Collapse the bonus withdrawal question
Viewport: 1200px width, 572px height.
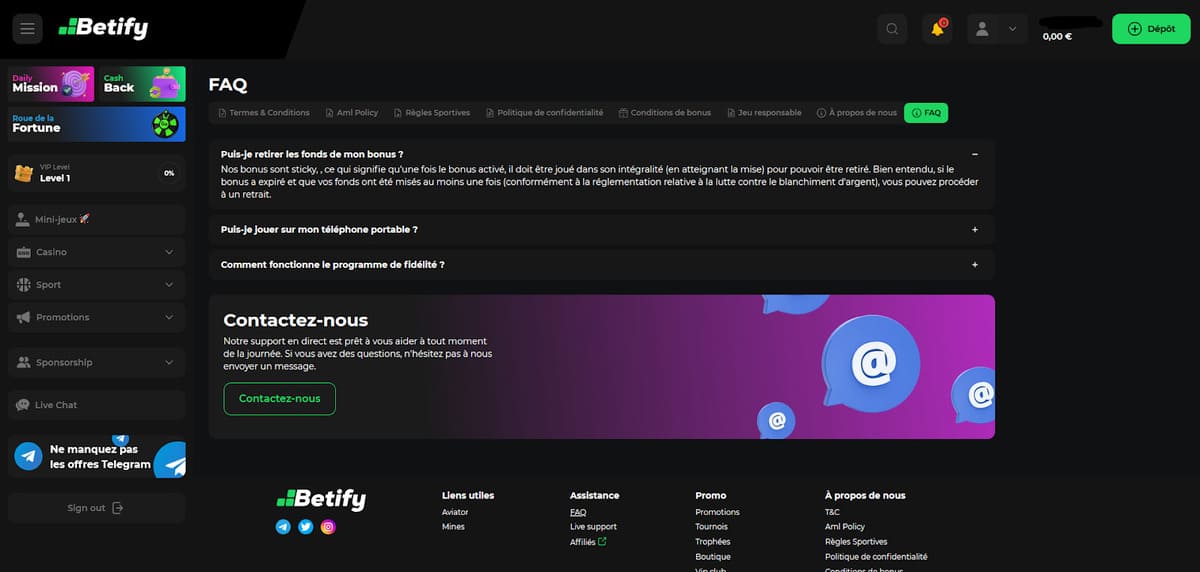click(x=974, y=154)
